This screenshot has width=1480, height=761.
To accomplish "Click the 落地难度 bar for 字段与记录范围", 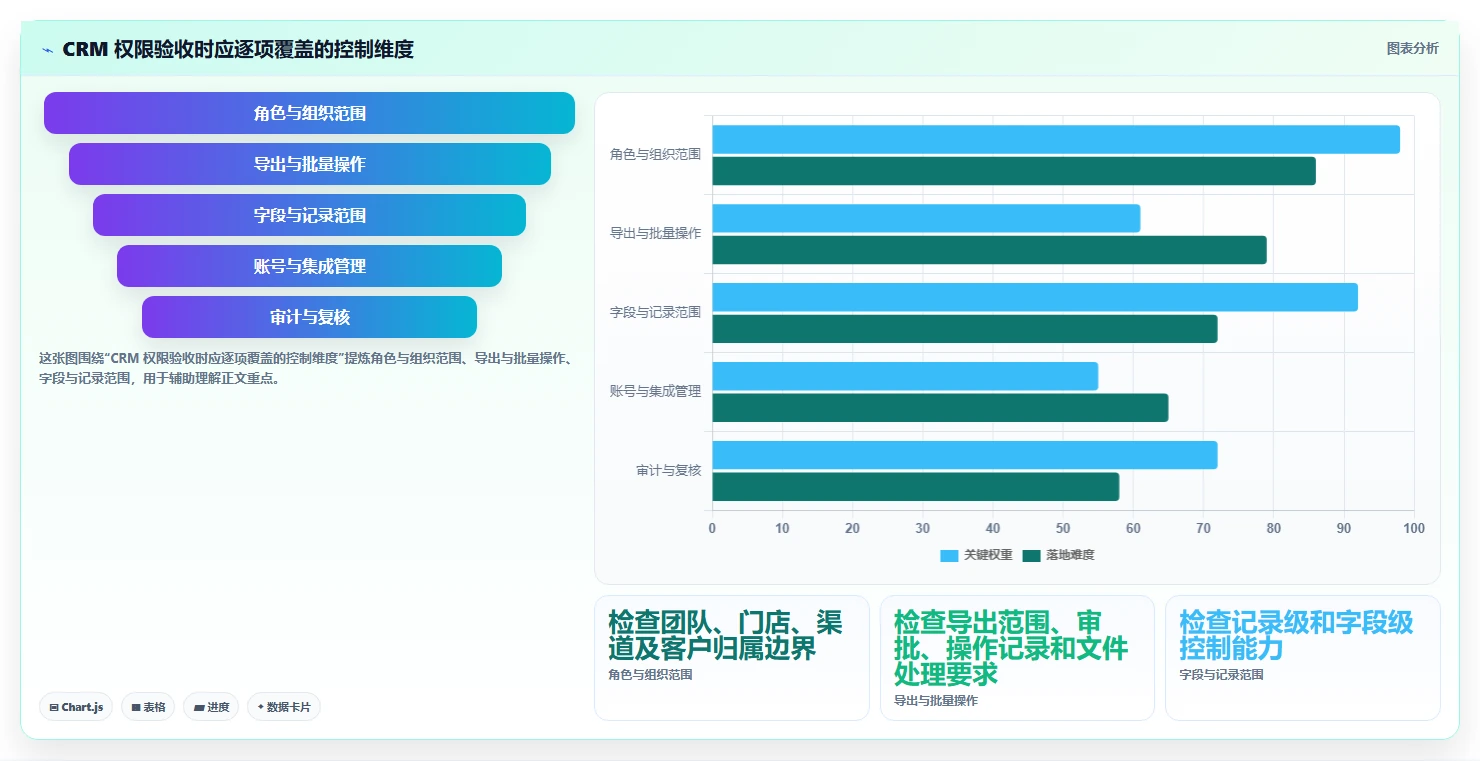I will (x=965, y=329).
